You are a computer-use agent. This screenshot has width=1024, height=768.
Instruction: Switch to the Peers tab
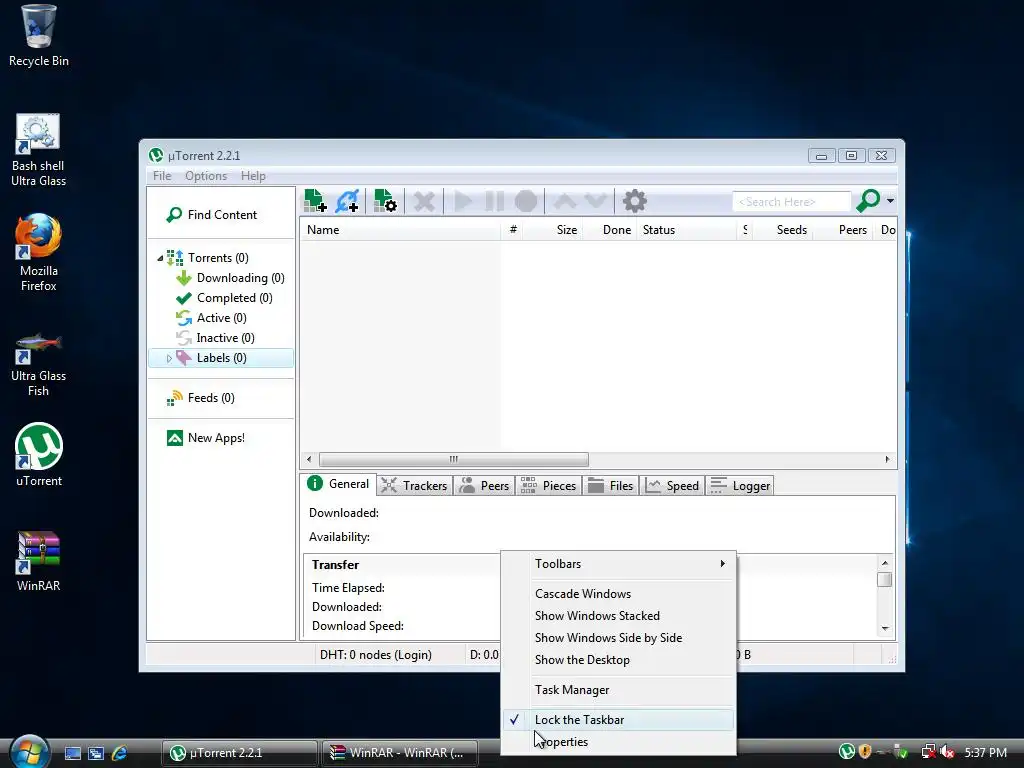[x=484, y=485]
